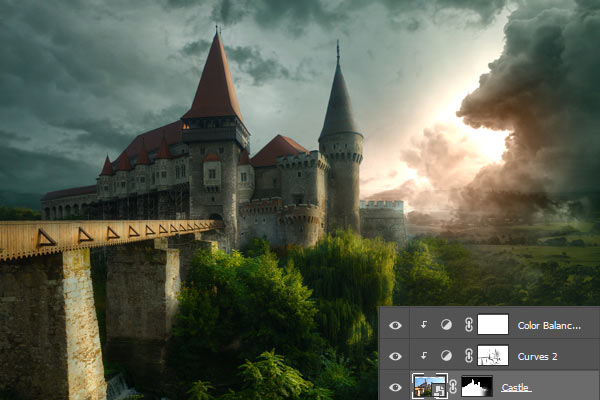Click the Curves 2 adjustment icon
The image size is (600, 400).
pyautogui.click(x=446, y=356)
